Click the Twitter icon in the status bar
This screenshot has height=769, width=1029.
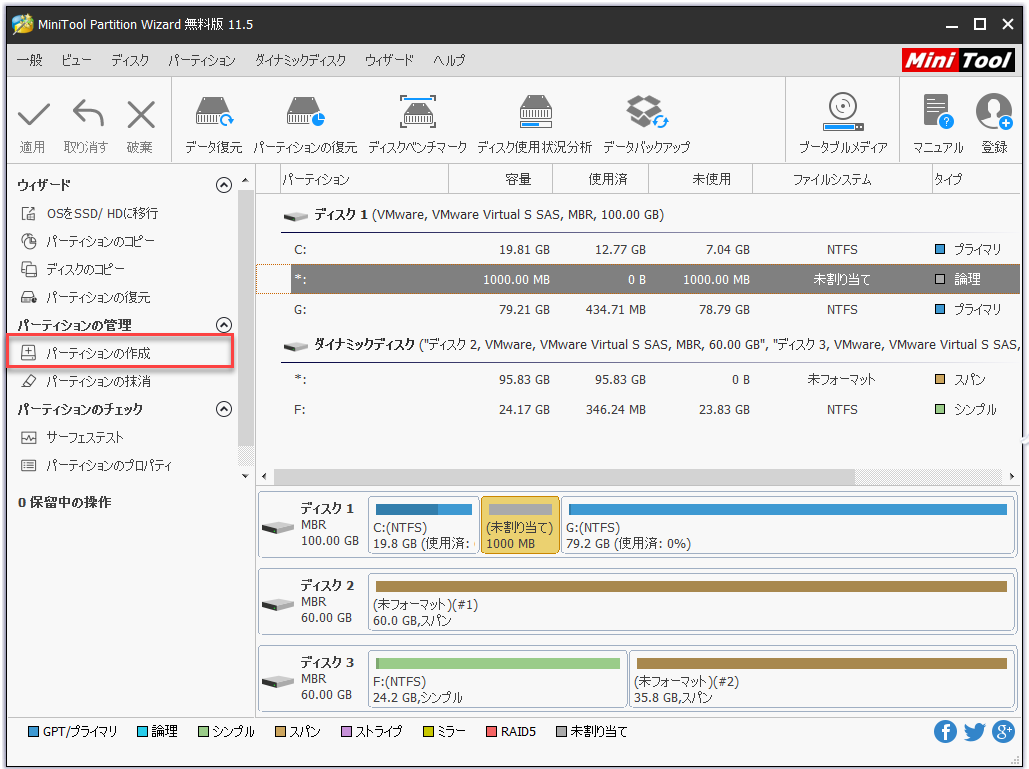[x=974, y=731]
